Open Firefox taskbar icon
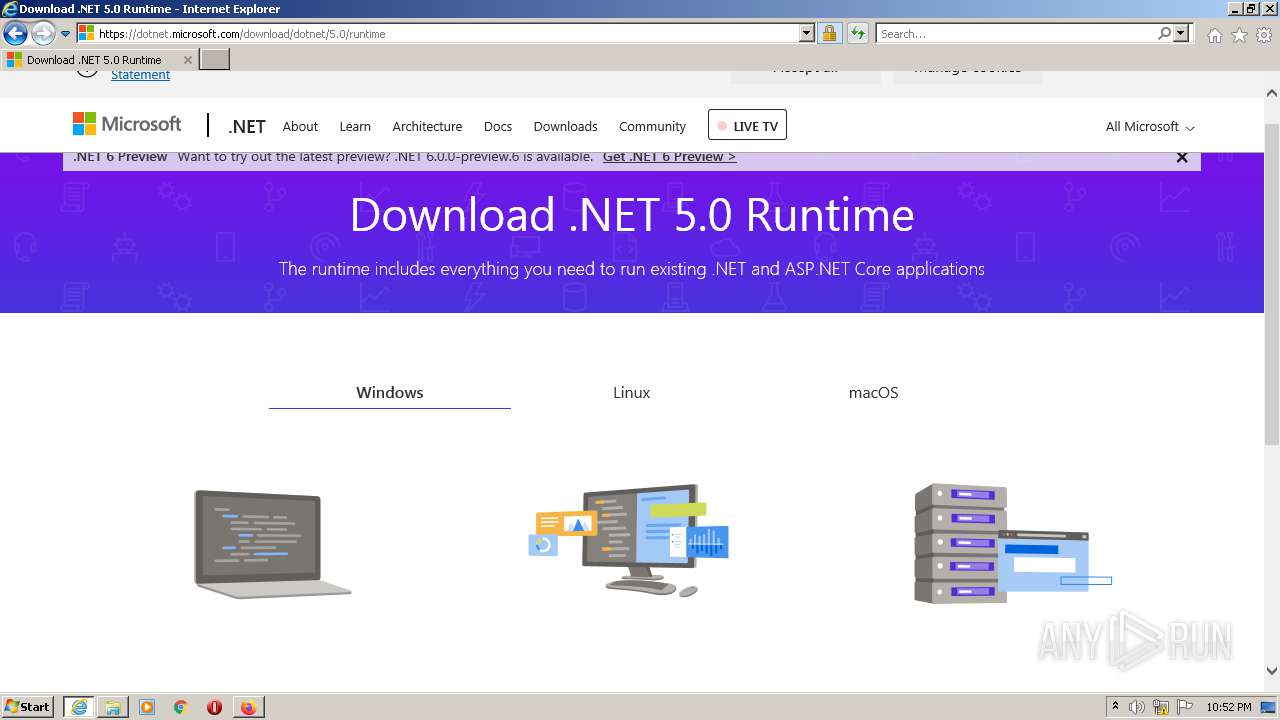Viewport: 1280px width, 720px height. [x=248, y=707]
